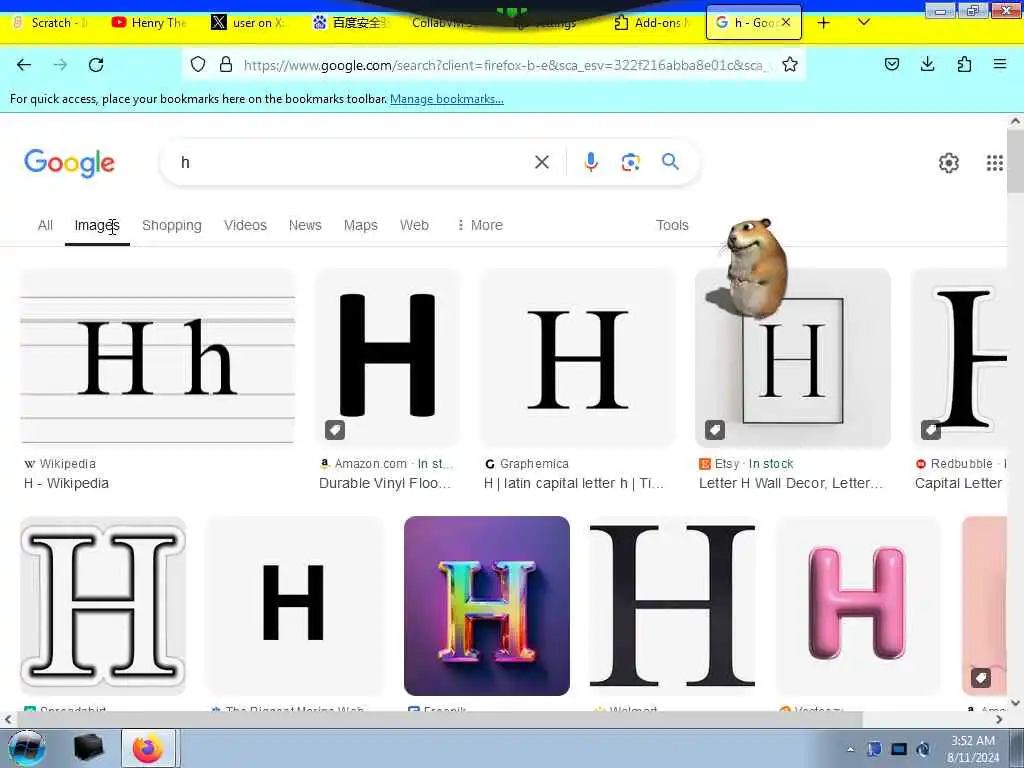1024x768 pixels.
Task: Click the horizontal page scrollbar thumb
Action: 440,719
